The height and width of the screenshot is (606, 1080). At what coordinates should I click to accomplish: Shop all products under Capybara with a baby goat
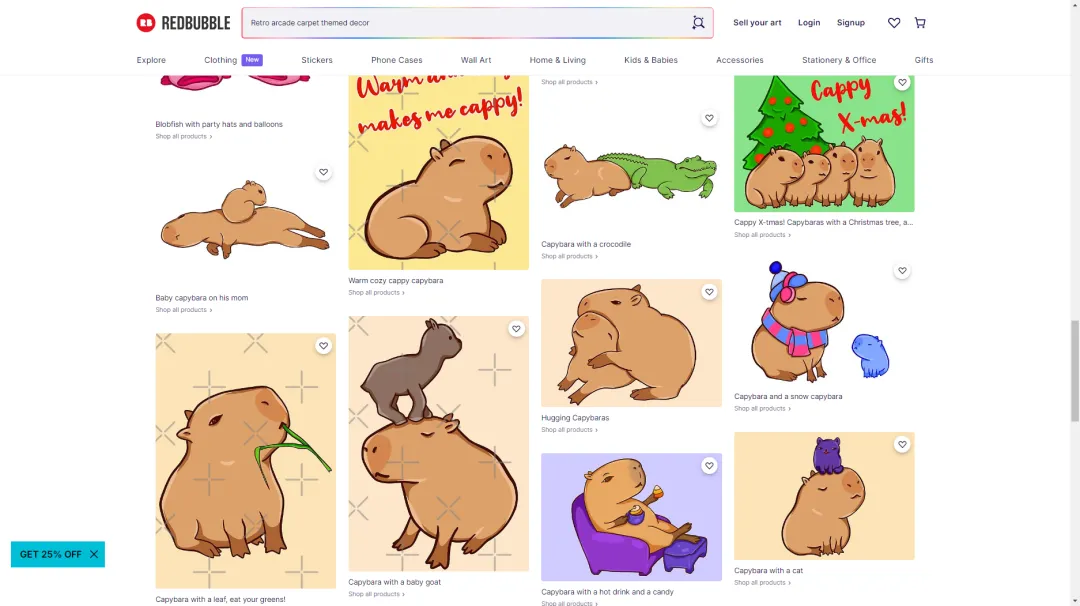tap(376, 594)
